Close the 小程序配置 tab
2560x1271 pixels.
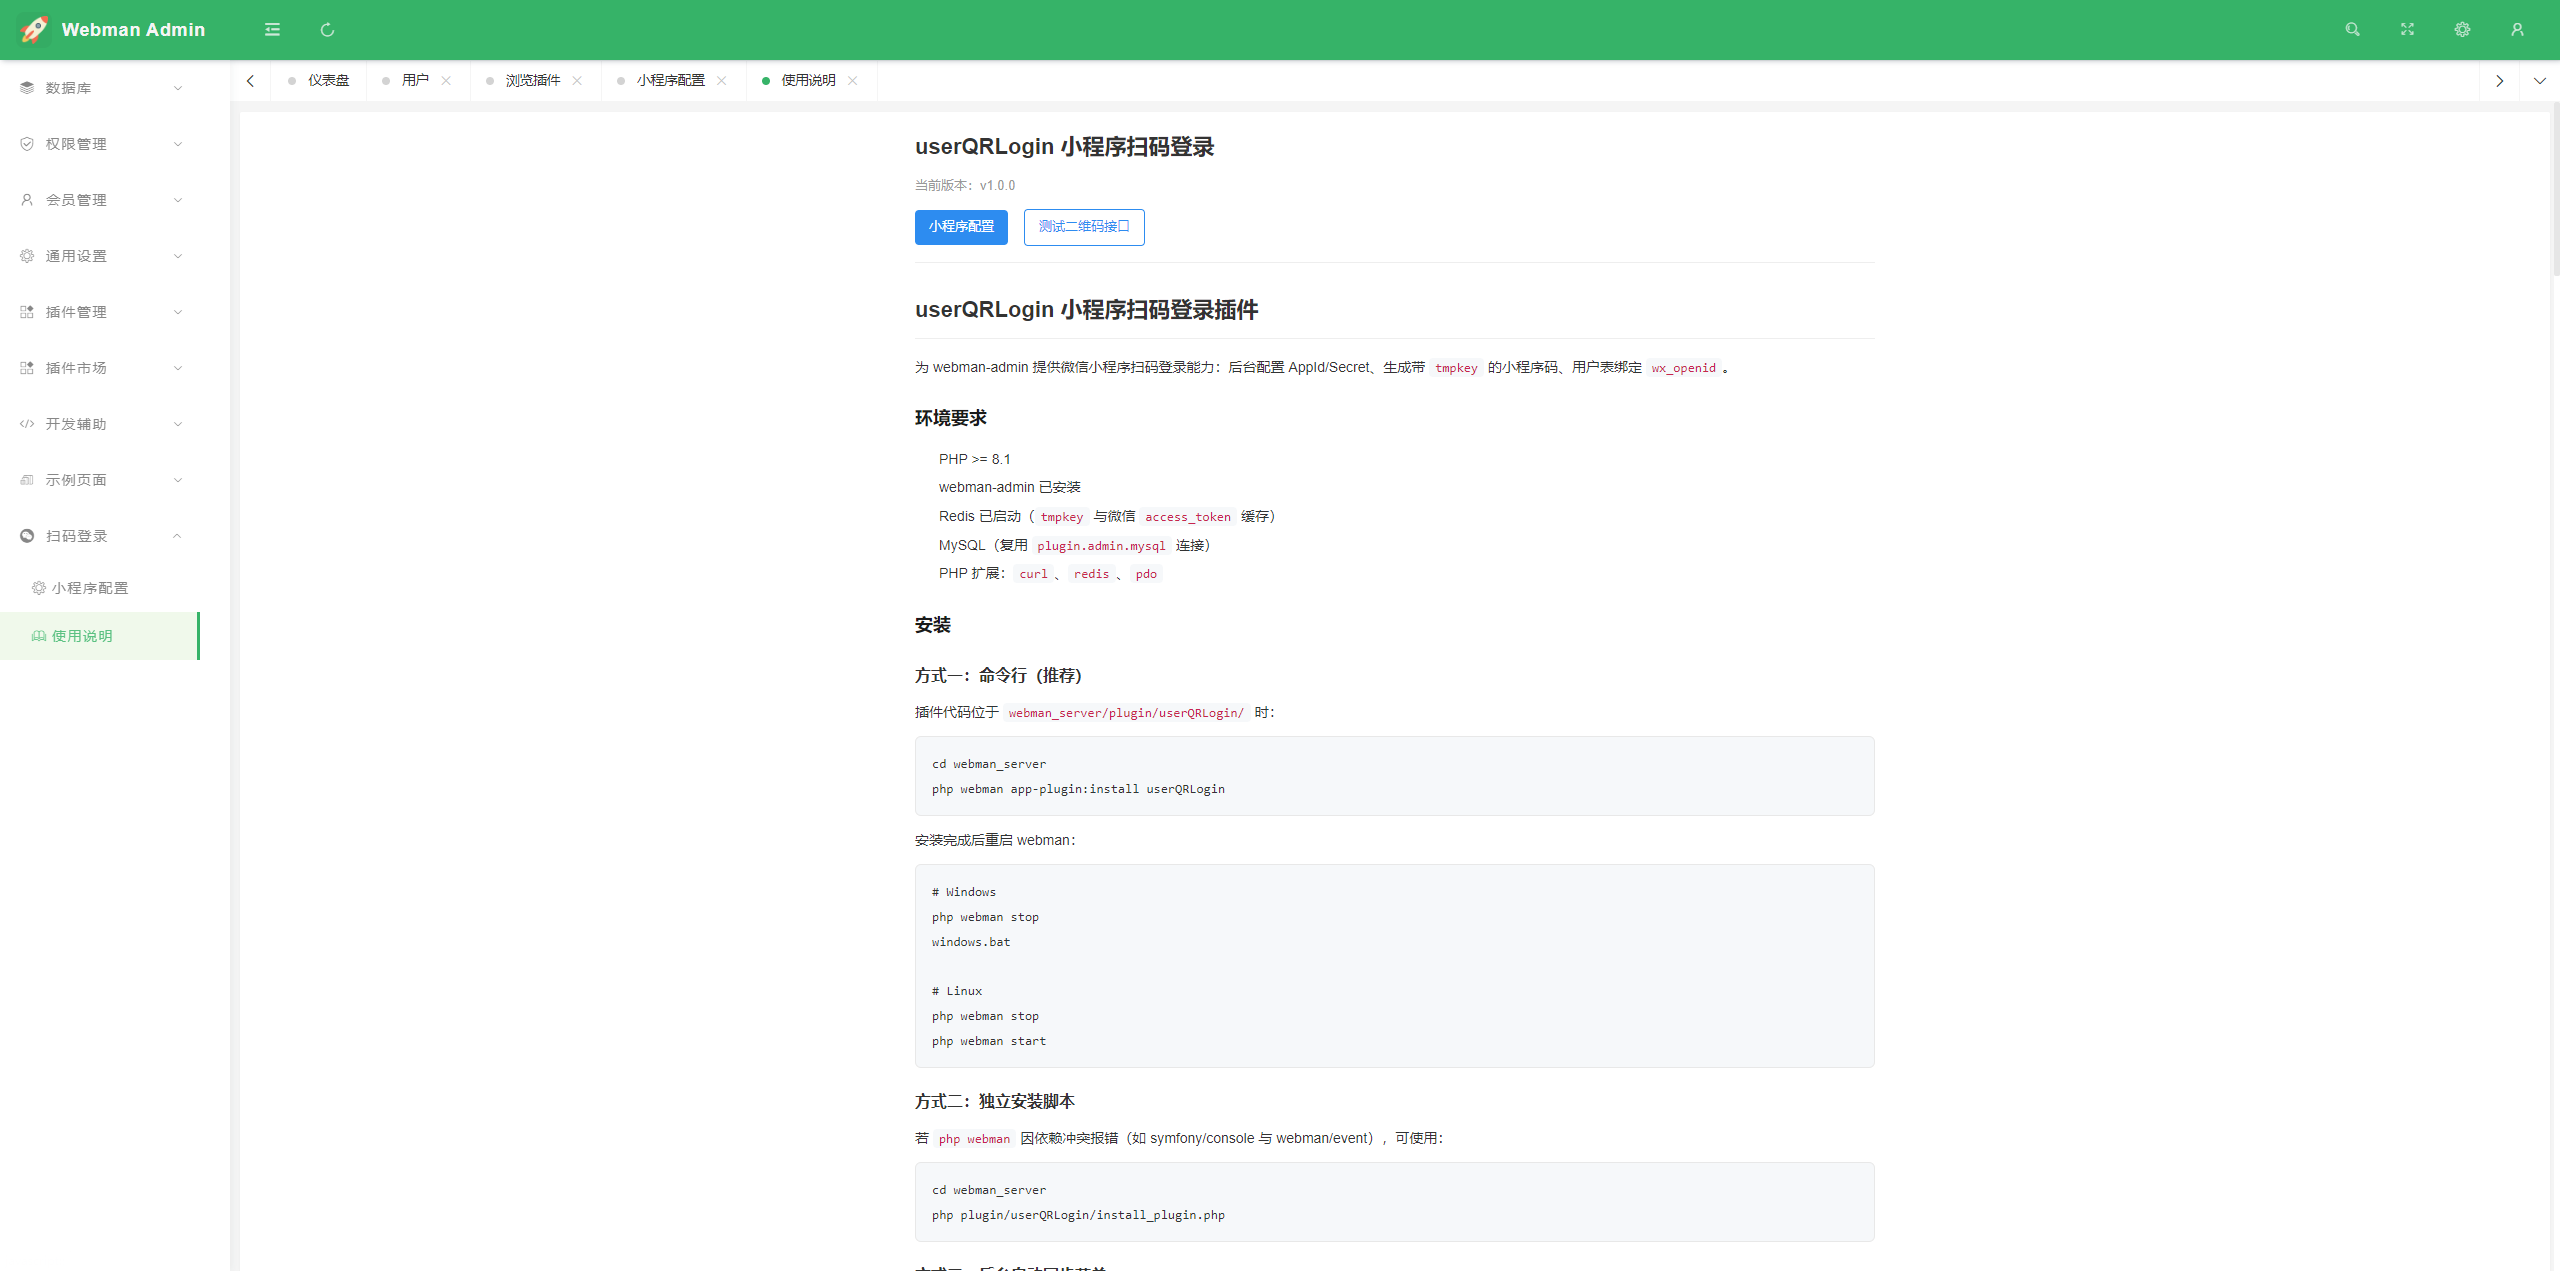[x=721, y=81]
